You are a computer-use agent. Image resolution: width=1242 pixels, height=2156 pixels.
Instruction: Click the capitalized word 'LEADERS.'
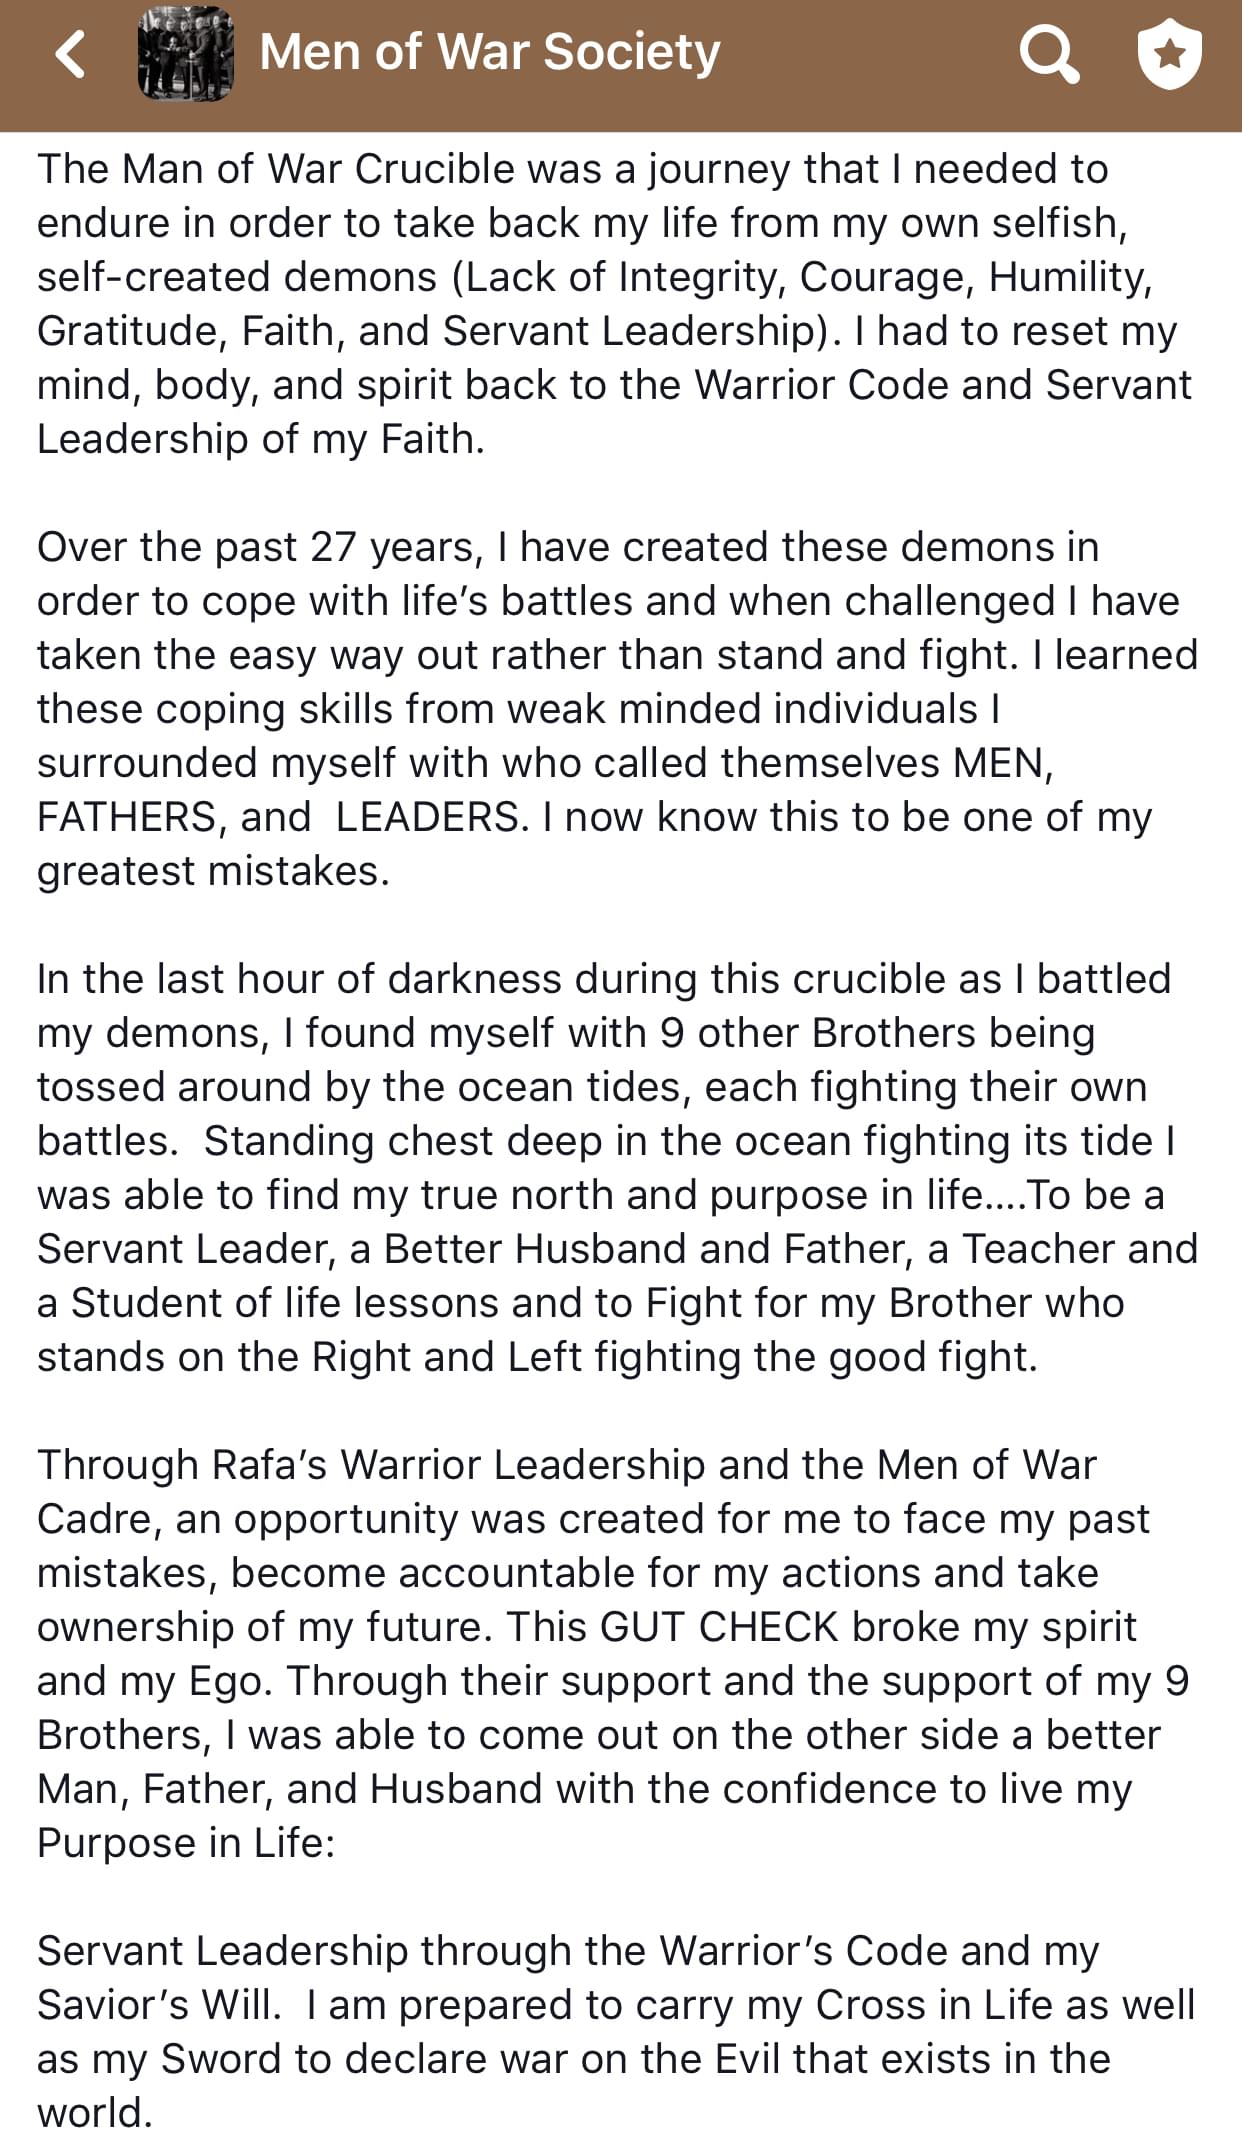pyautogui.click(x=432, y=817)
